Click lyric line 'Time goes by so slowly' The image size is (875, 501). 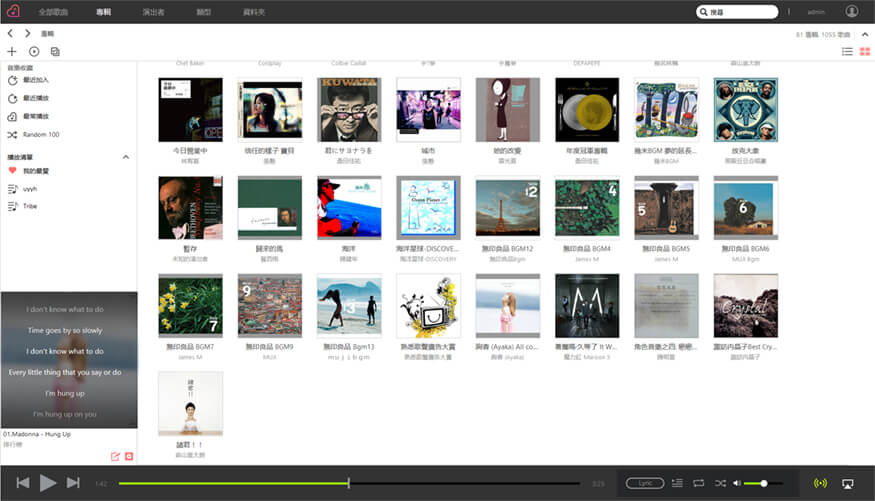click(65, 330)
